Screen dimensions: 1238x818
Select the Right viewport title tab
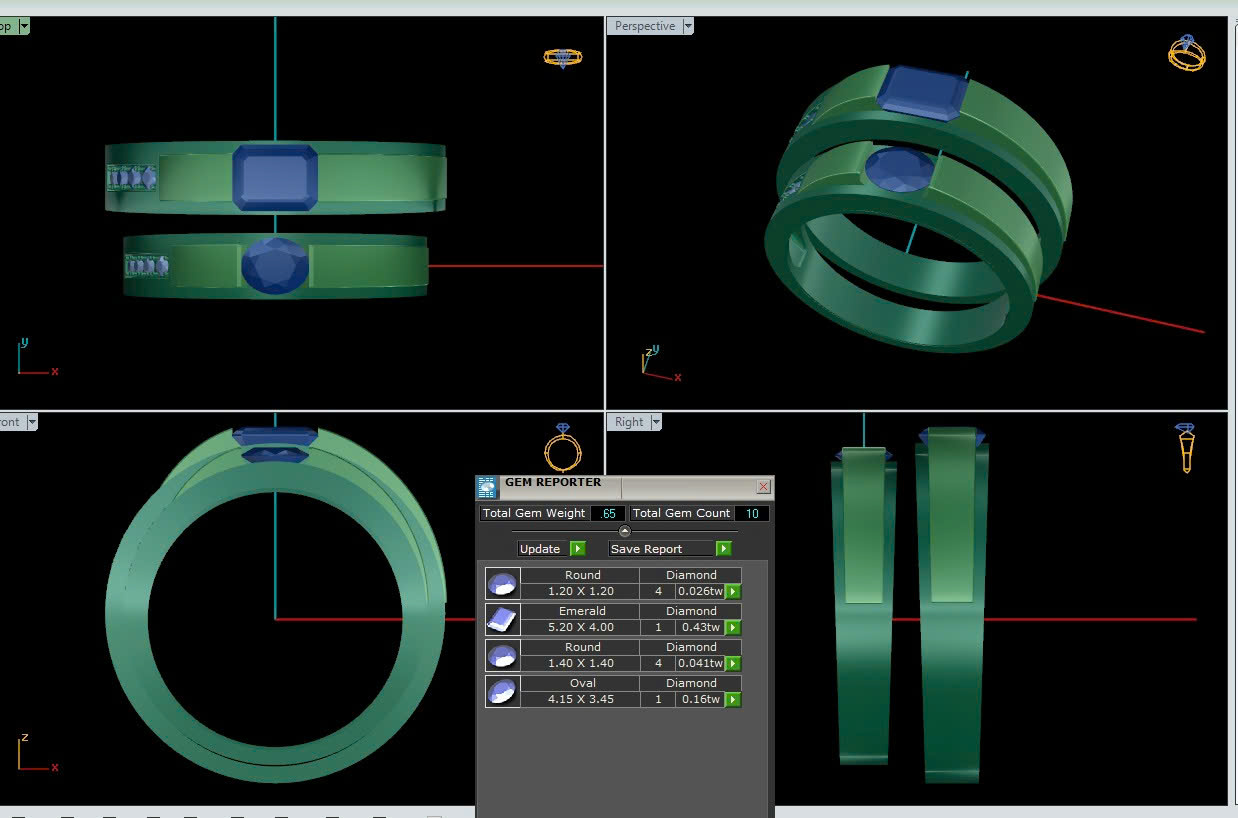click(x=629, y=422)
